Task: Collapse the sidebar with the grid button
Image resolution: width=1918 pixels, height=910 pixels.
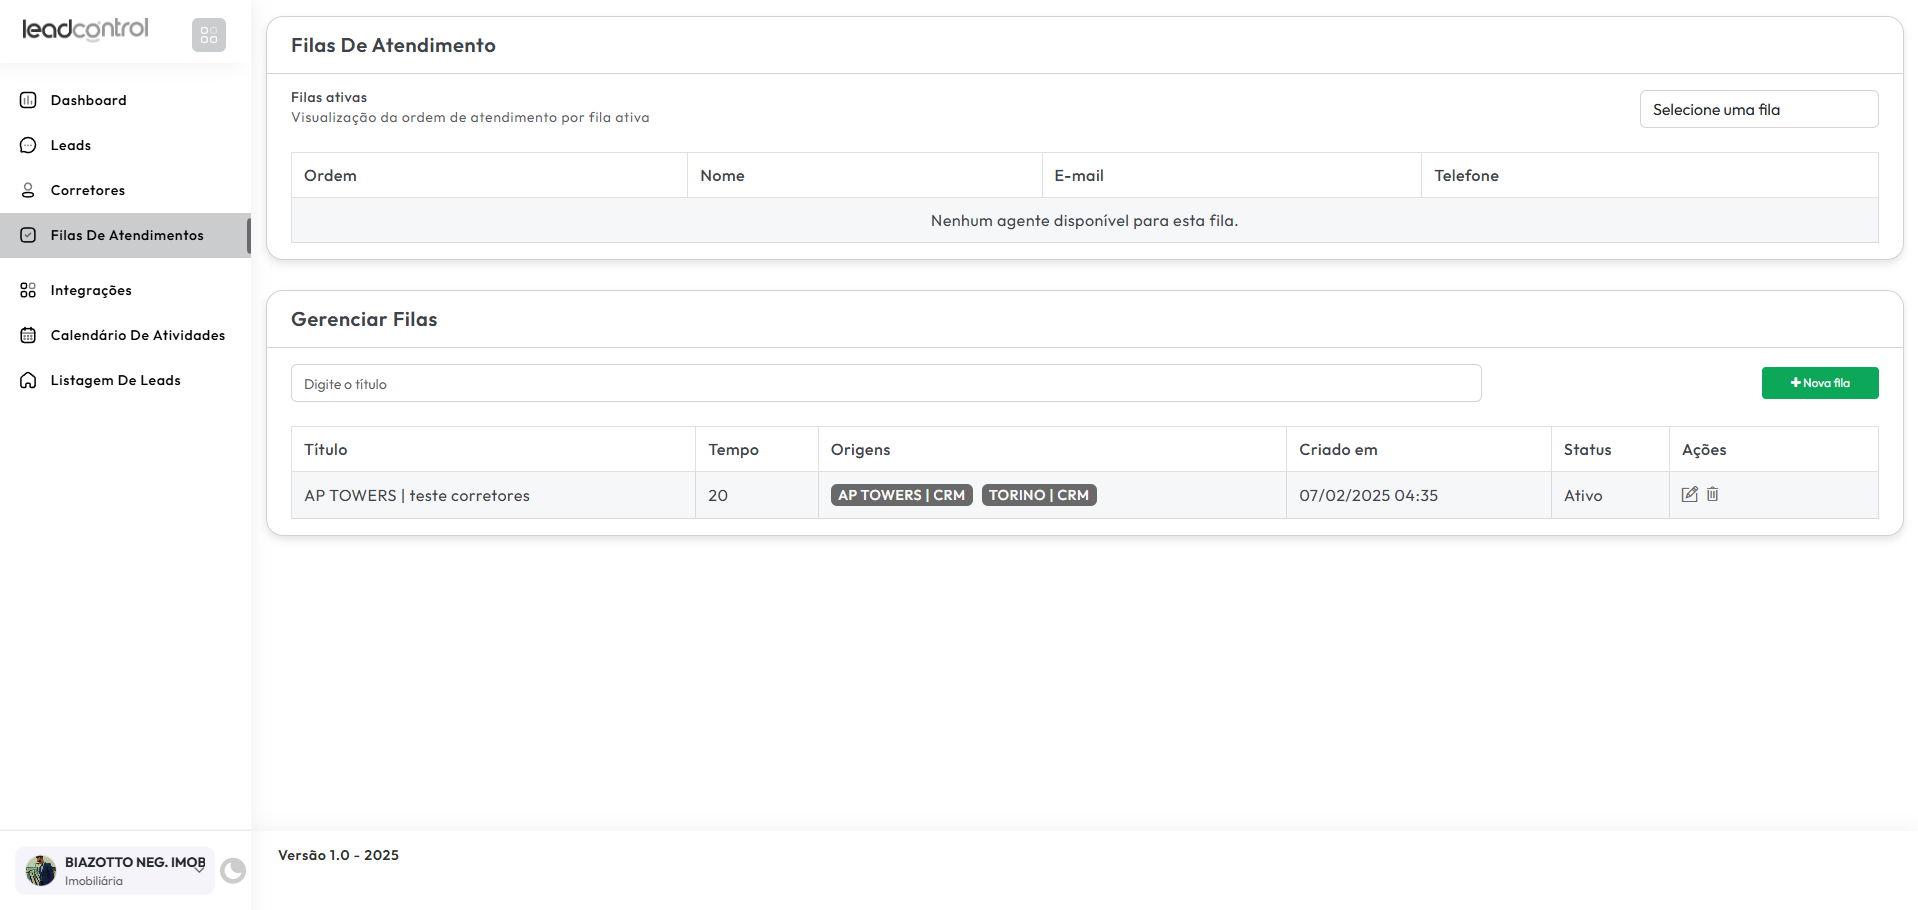Action: [x=209, y=35]
